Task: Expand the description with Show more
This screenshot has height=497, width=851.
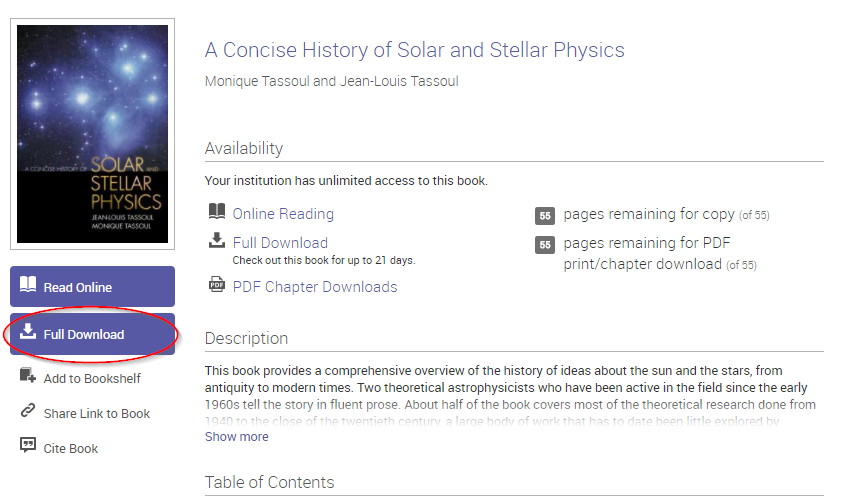Action: [236, 436]
